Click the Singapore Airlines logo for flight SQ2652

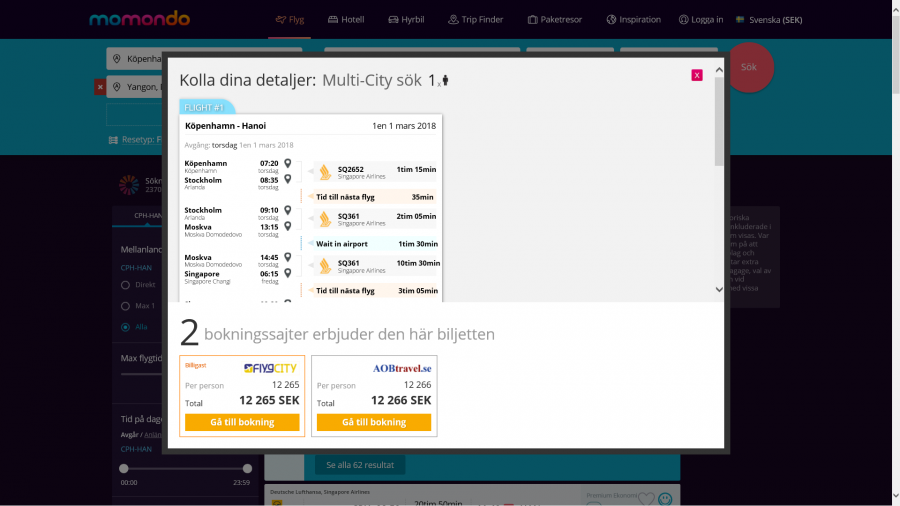click(325, 171)
